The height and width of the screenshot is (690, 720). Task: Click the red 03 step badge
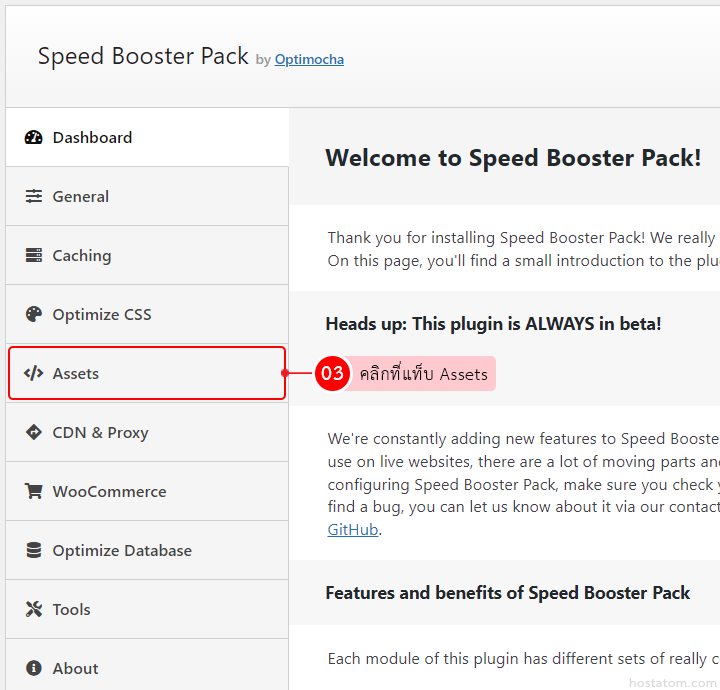pyautogui.click(x=331, y=374)
